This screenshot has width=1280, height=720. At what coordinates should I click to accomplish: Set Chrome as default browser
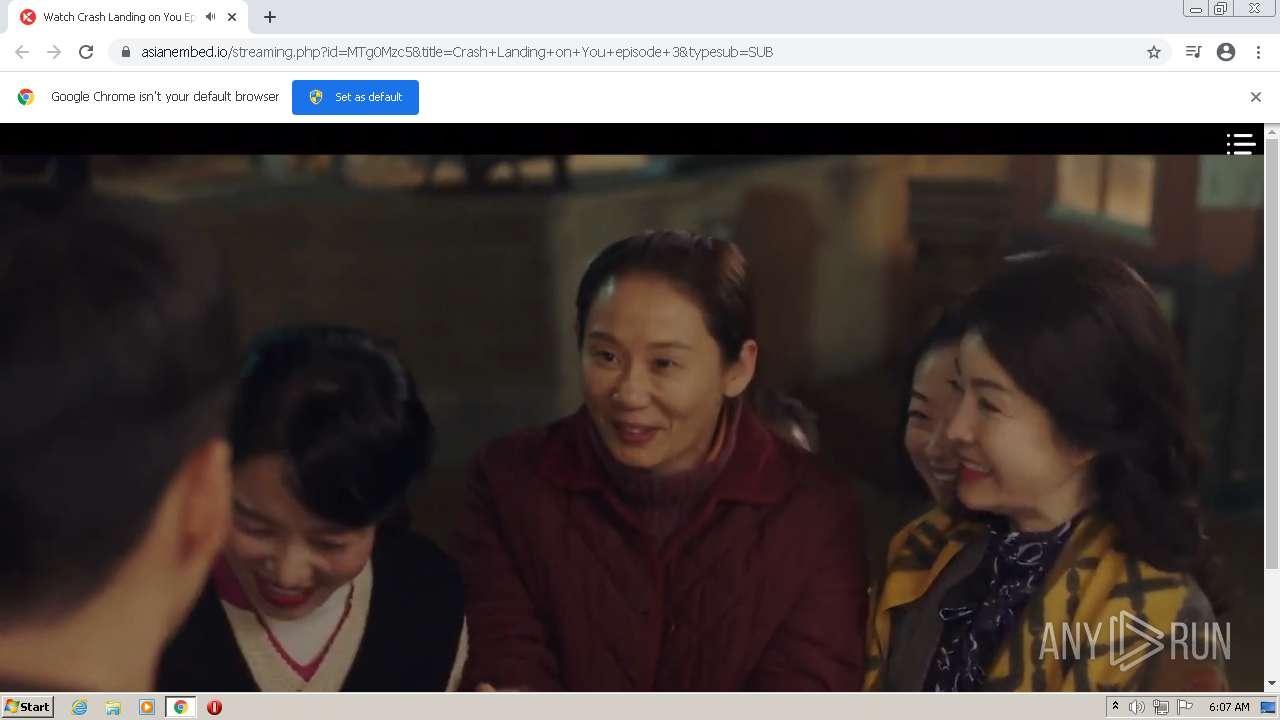pyautogui.click(x=355, y=97)
